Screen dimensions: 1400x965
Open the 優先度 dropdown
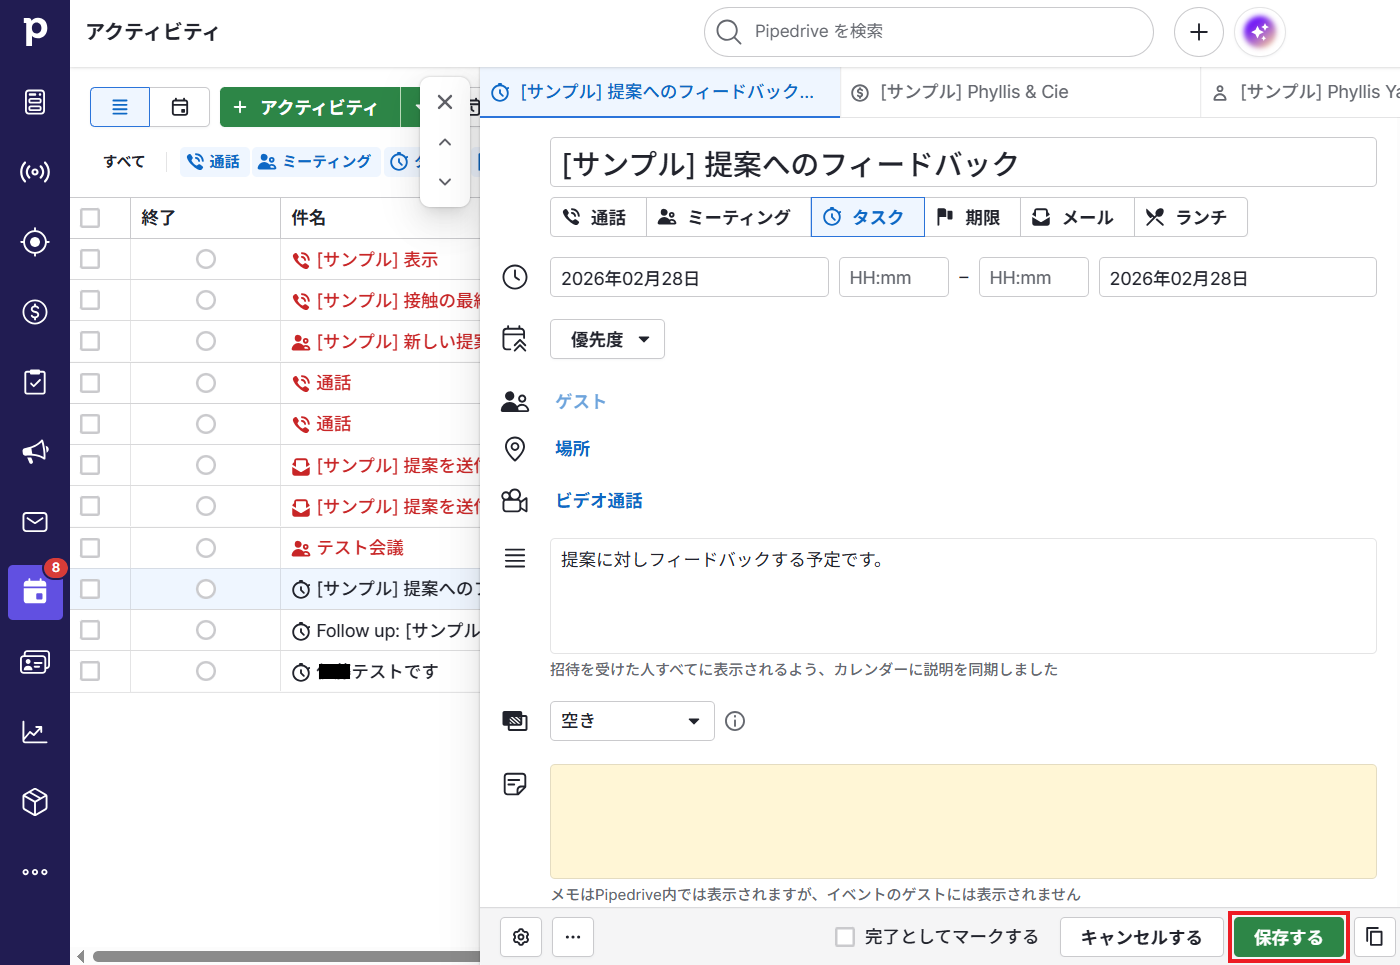pos(607,340)
